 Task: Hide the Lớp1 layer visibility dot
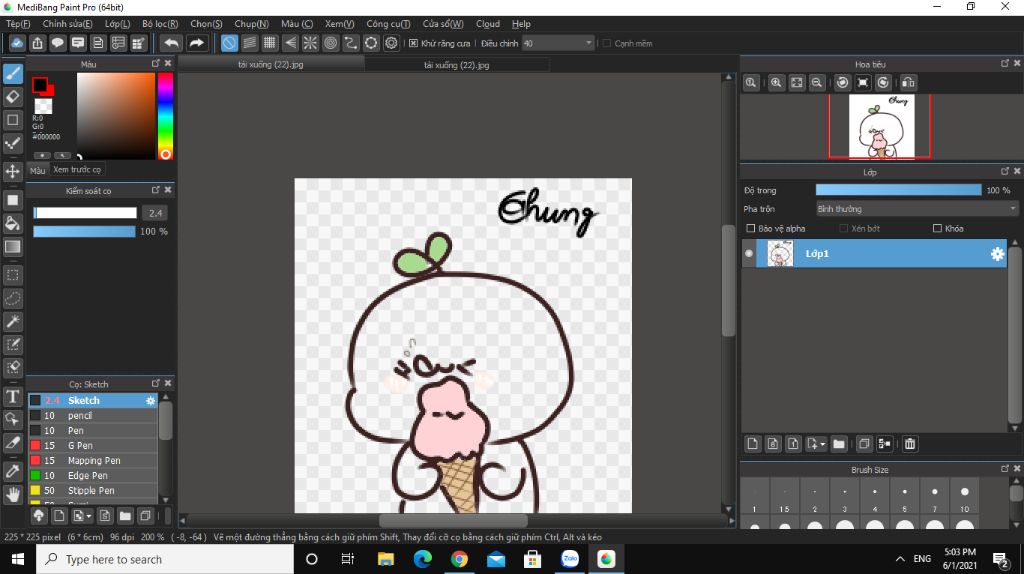point(749,253)
